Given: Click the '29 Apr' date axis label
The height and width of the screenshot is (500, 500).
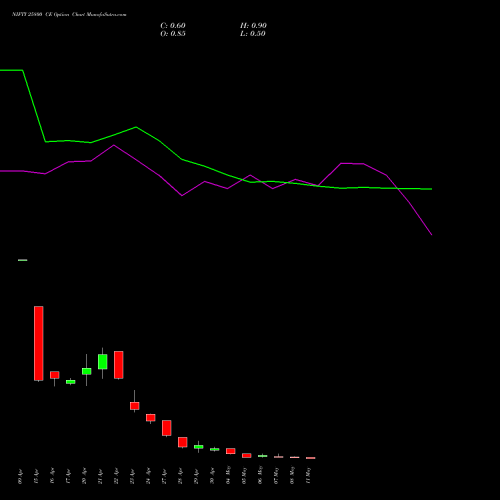Looking at the screenshot, I should pyautogui.click(x=196, y=476).
